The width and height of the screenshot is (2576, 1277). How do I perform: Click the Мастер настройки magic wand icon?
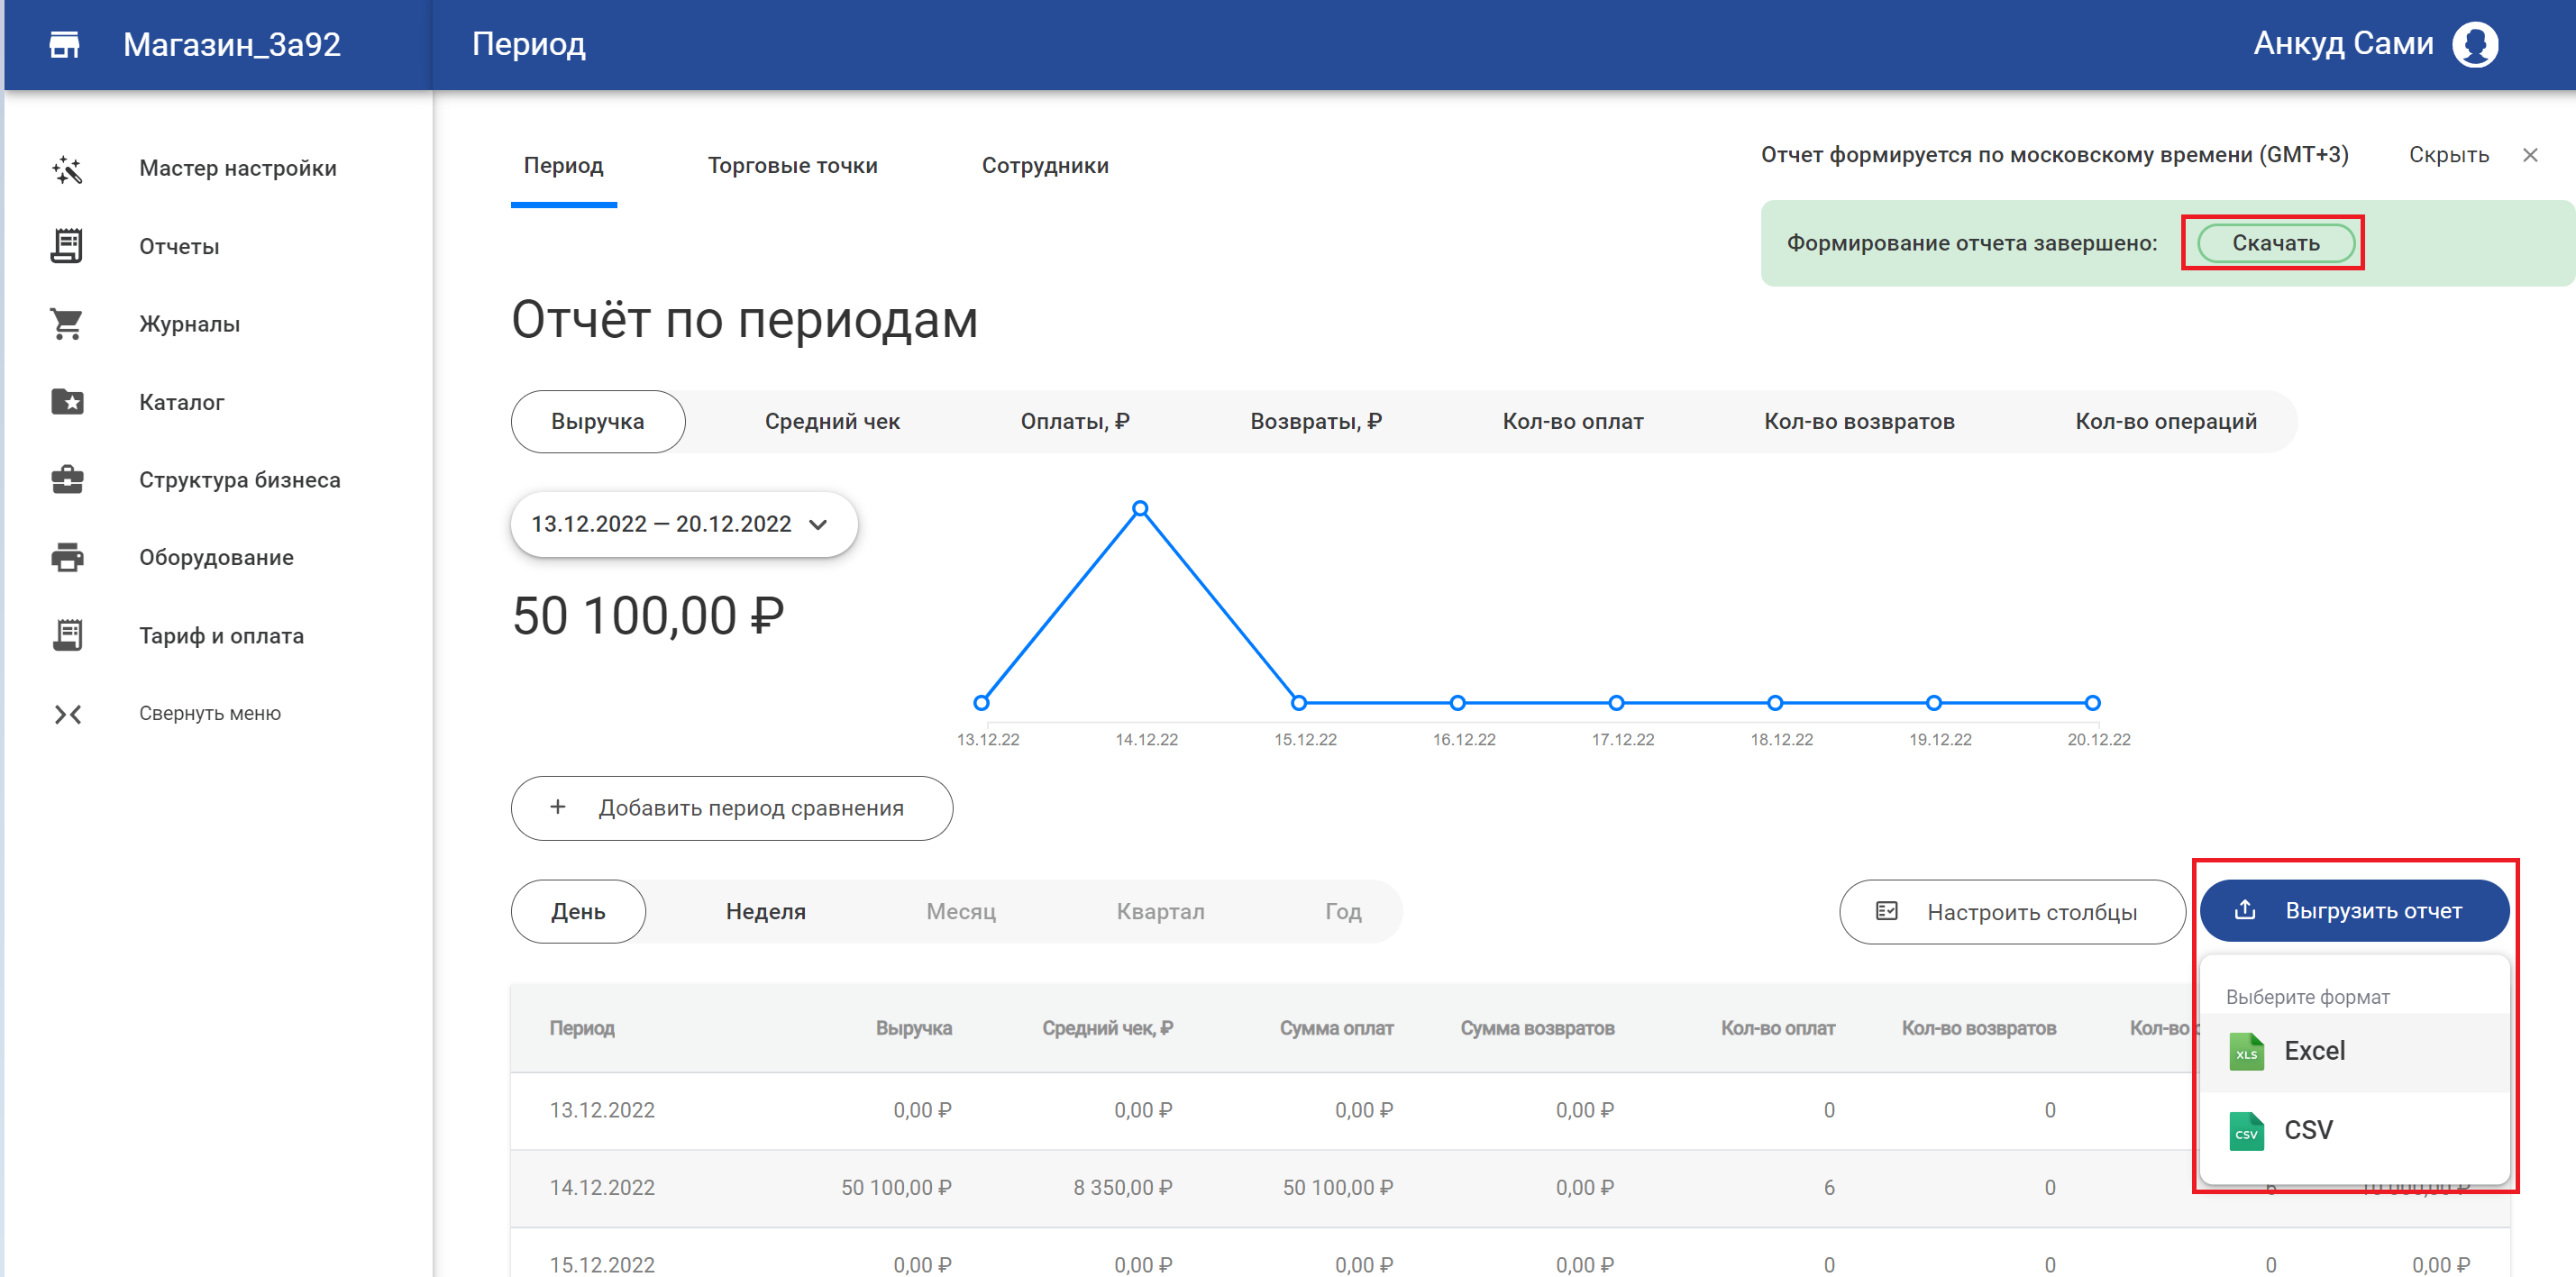(x=67, y=169)
